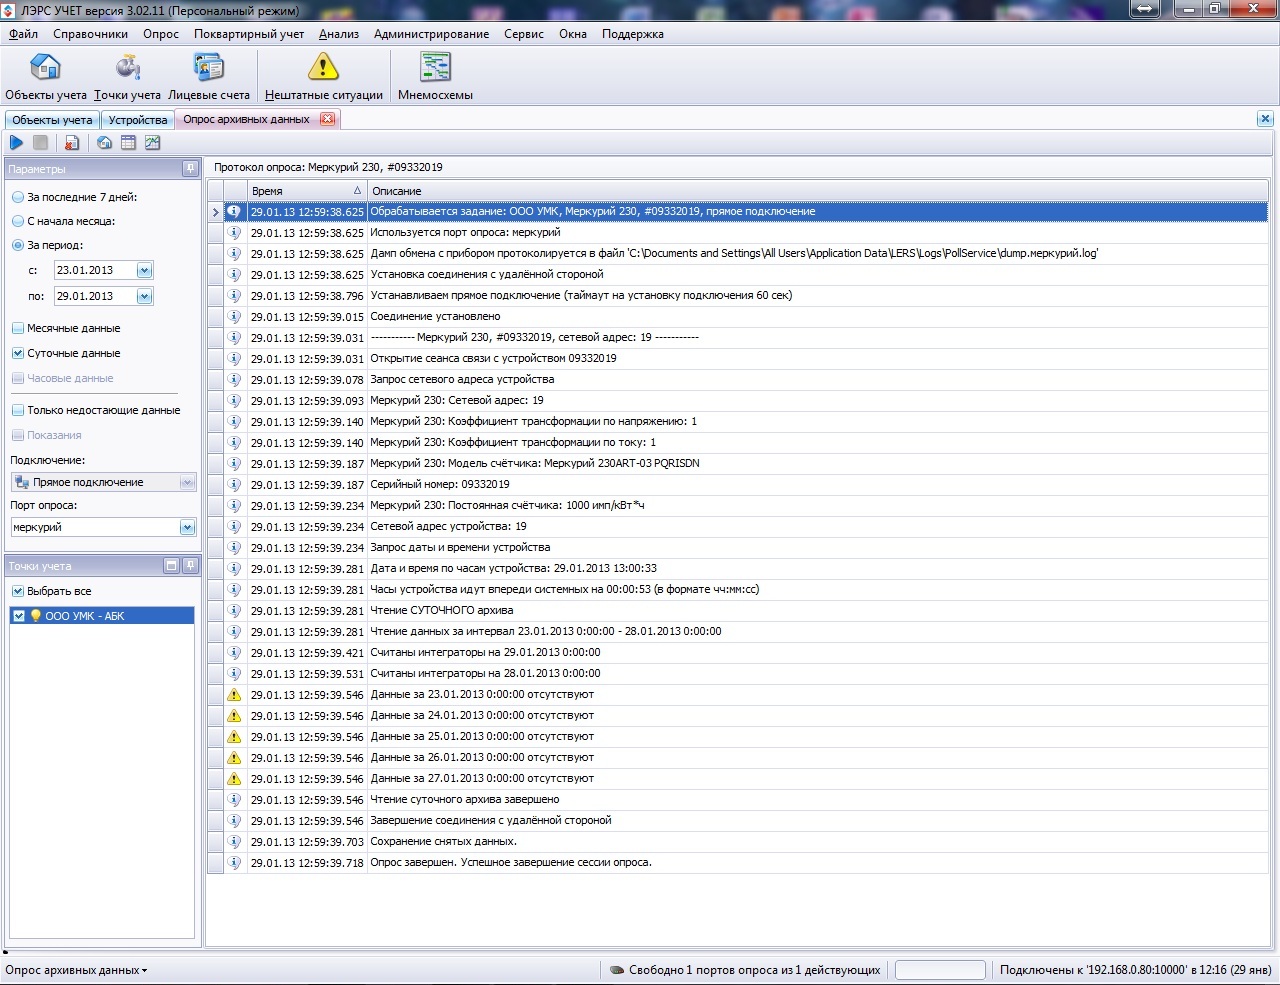Select the row Меркурий 230: Сетевой адрес: 19
This screenshot has width=1280, height=985.
pyautogui.click(x=738, y=400)
